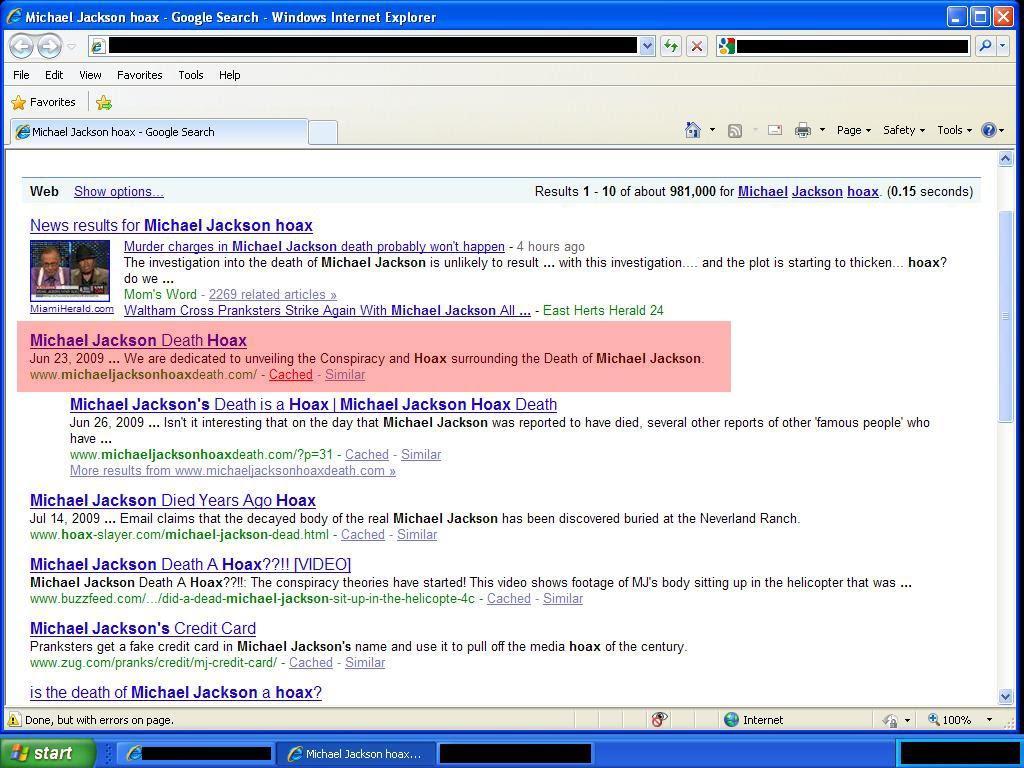Click More results from michaeljacksonhoaxdeath.com
The width and height of the screenshot is (1024, 768).
point(232,471)
